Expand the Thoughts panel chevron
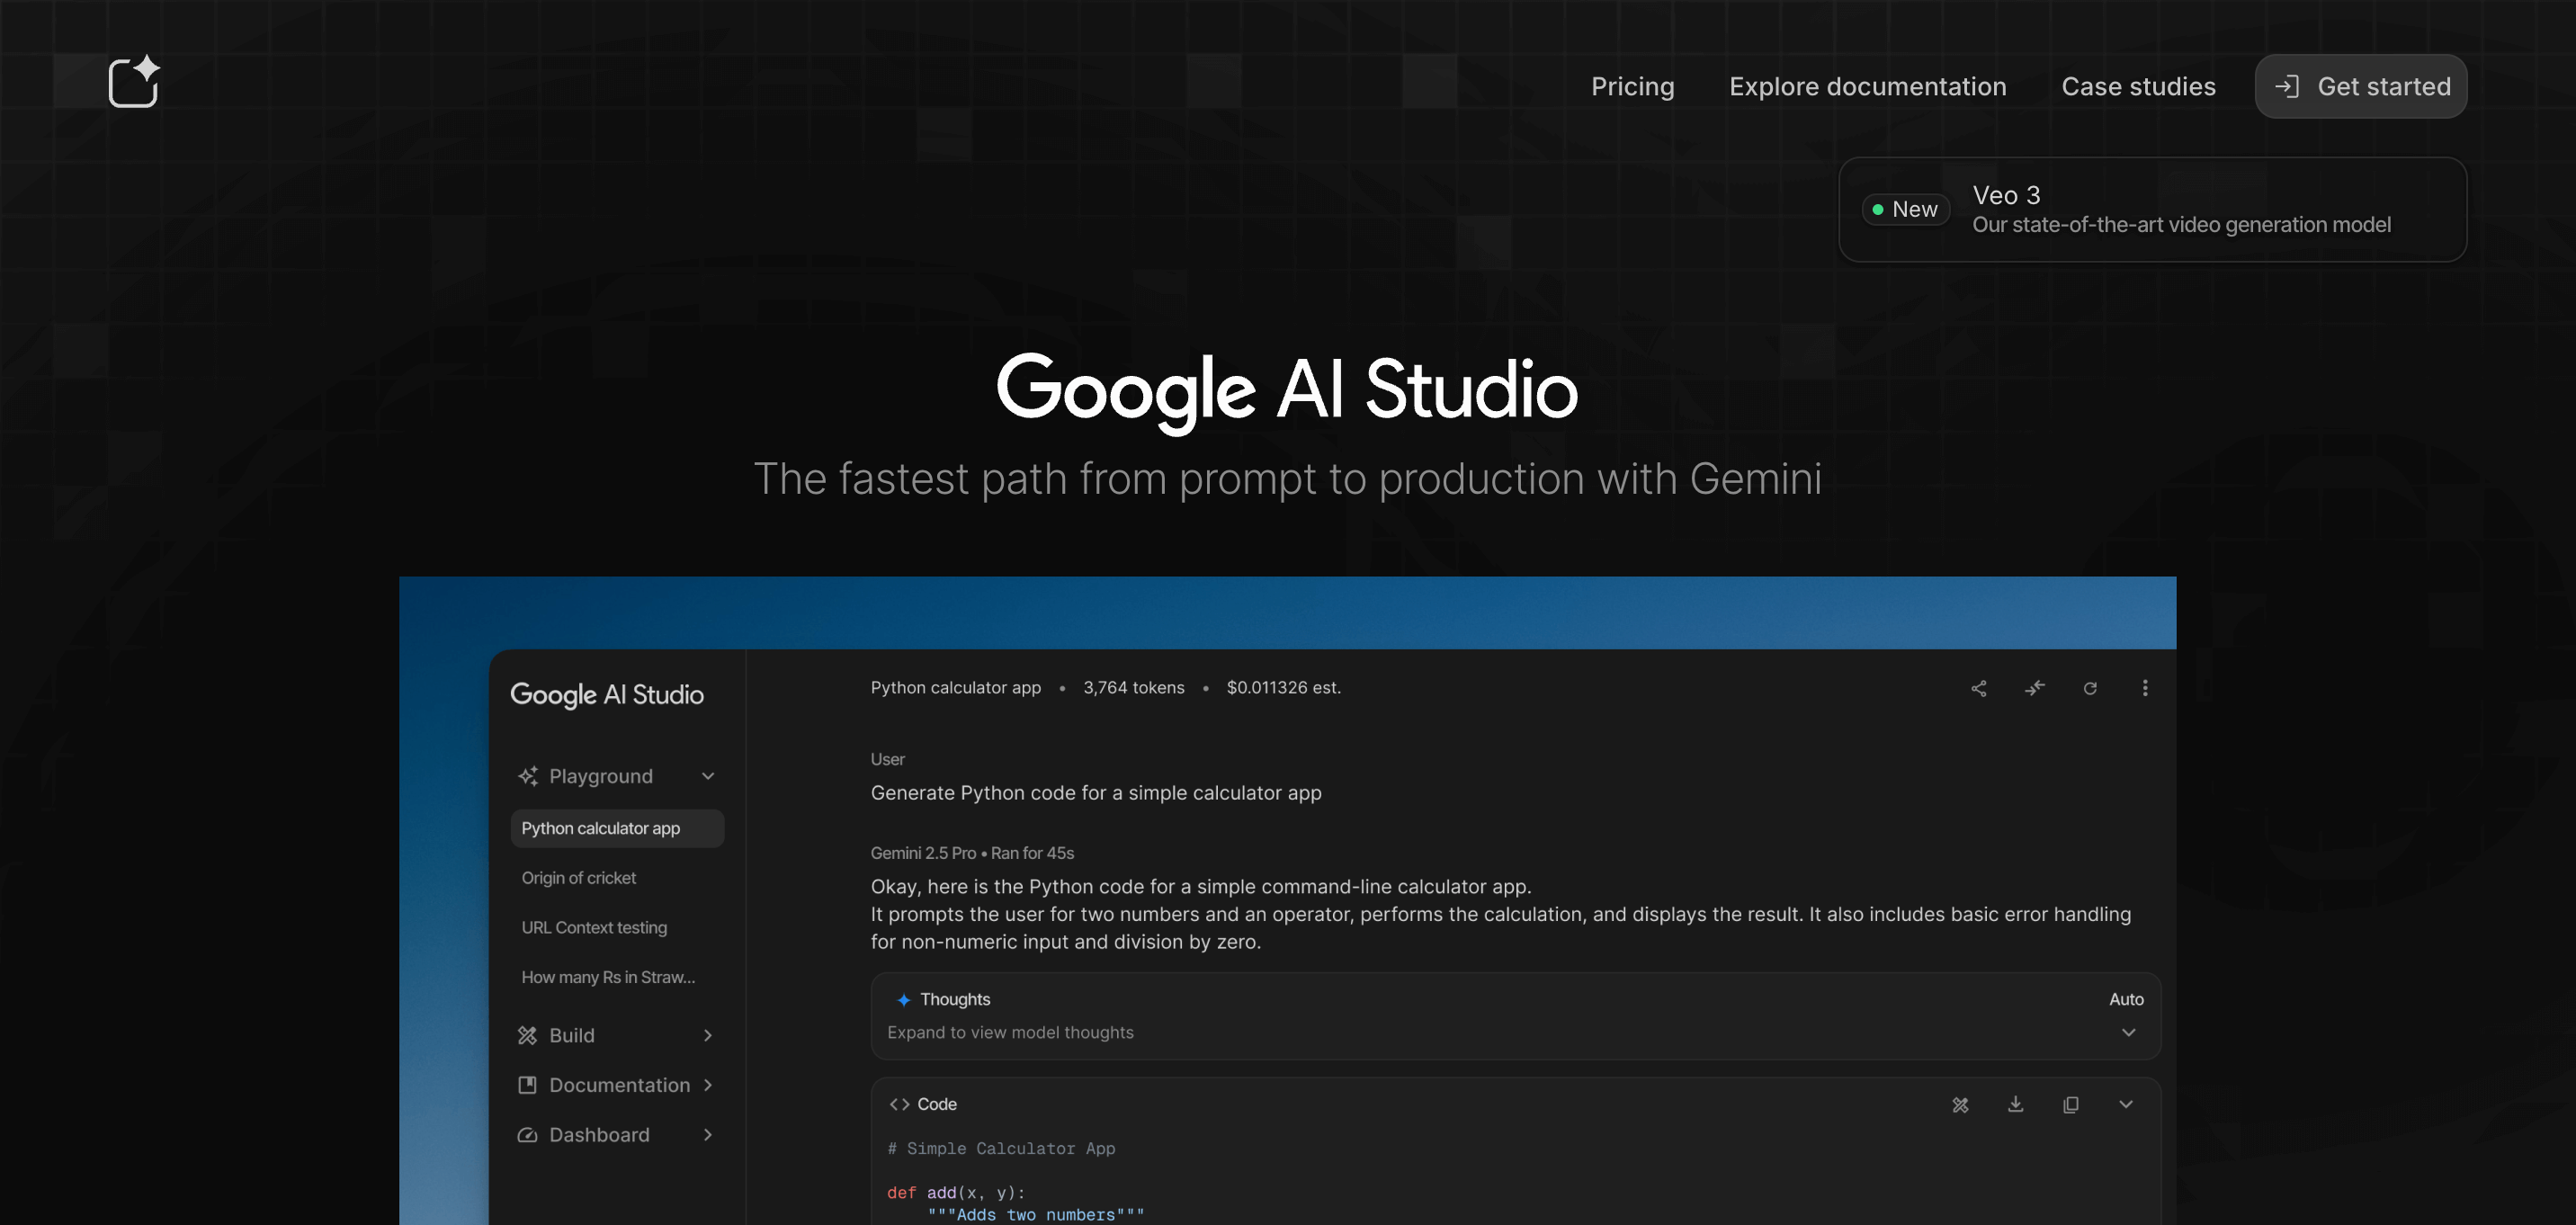This screenshot has width=2576, height=1225. (2128, 1032)
